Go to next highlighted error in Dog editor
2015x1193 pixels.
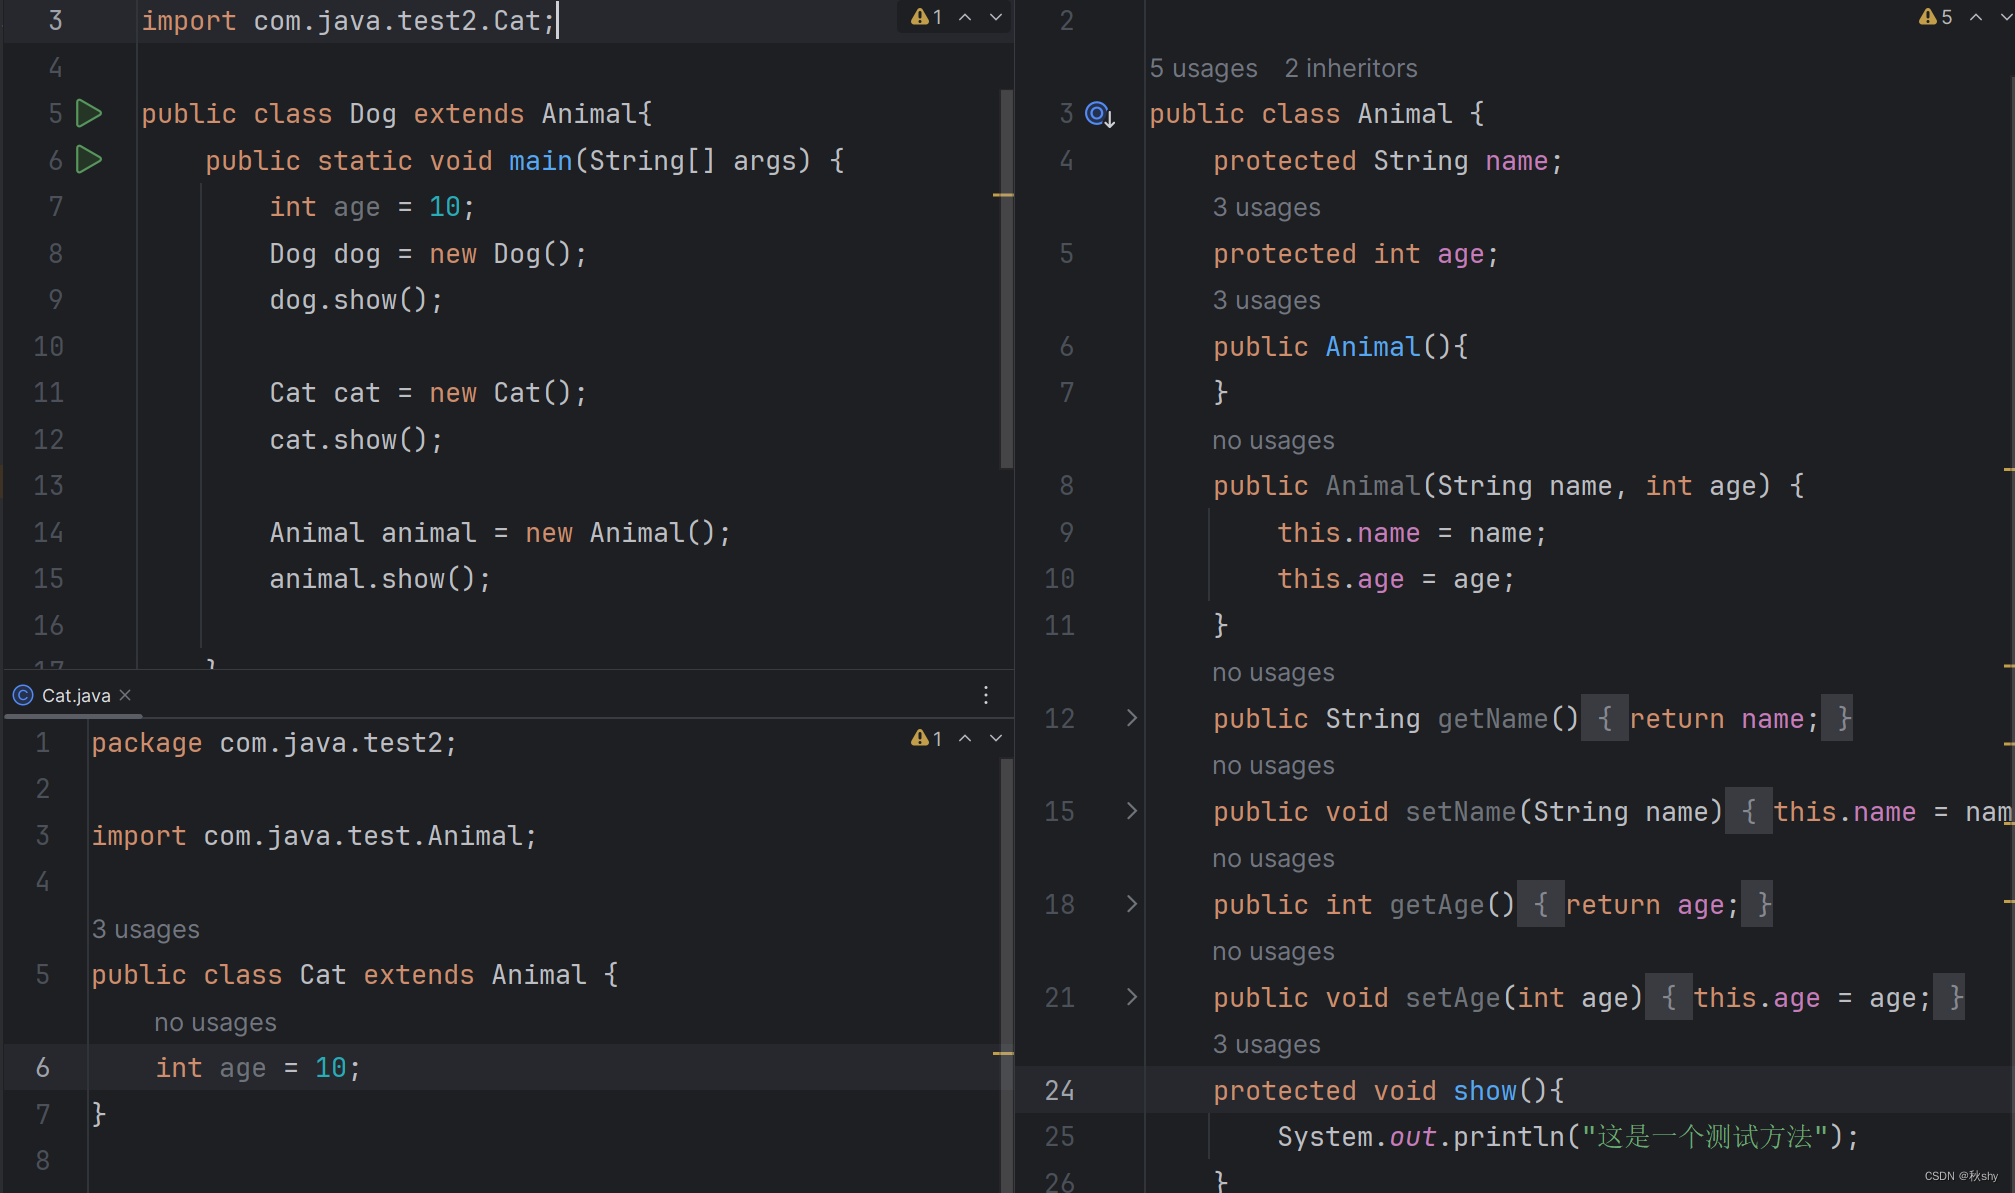click(x=996, y=17)
